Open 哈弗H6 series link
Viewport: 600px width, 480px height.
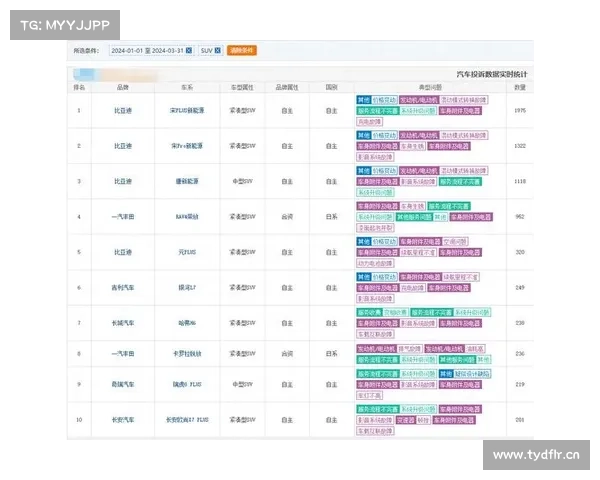(187, 323)
